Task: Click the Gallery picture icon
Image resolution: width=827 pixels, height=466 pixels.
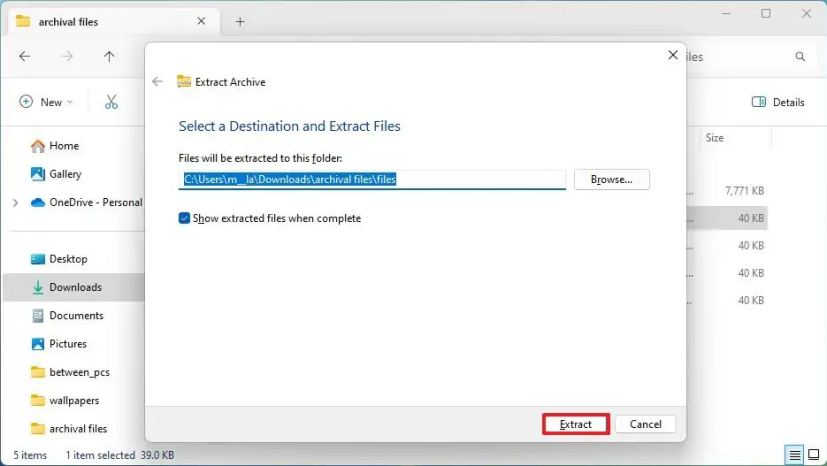Action: (x=37, y=174)
